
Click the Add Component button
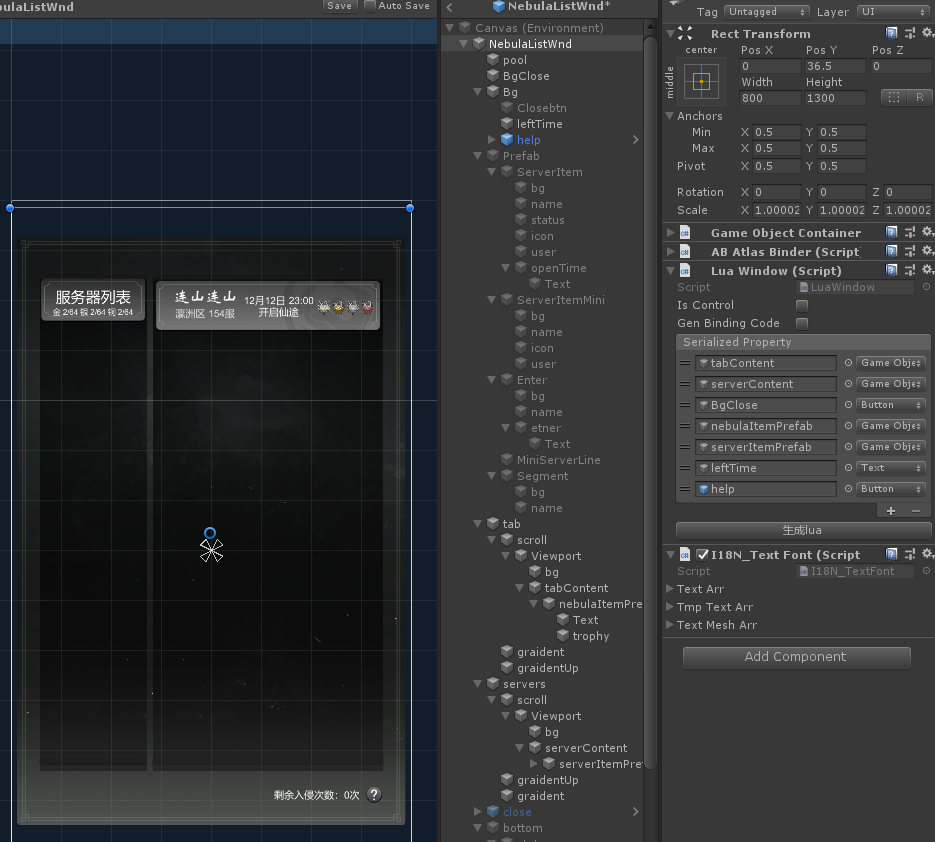(796, 657)
